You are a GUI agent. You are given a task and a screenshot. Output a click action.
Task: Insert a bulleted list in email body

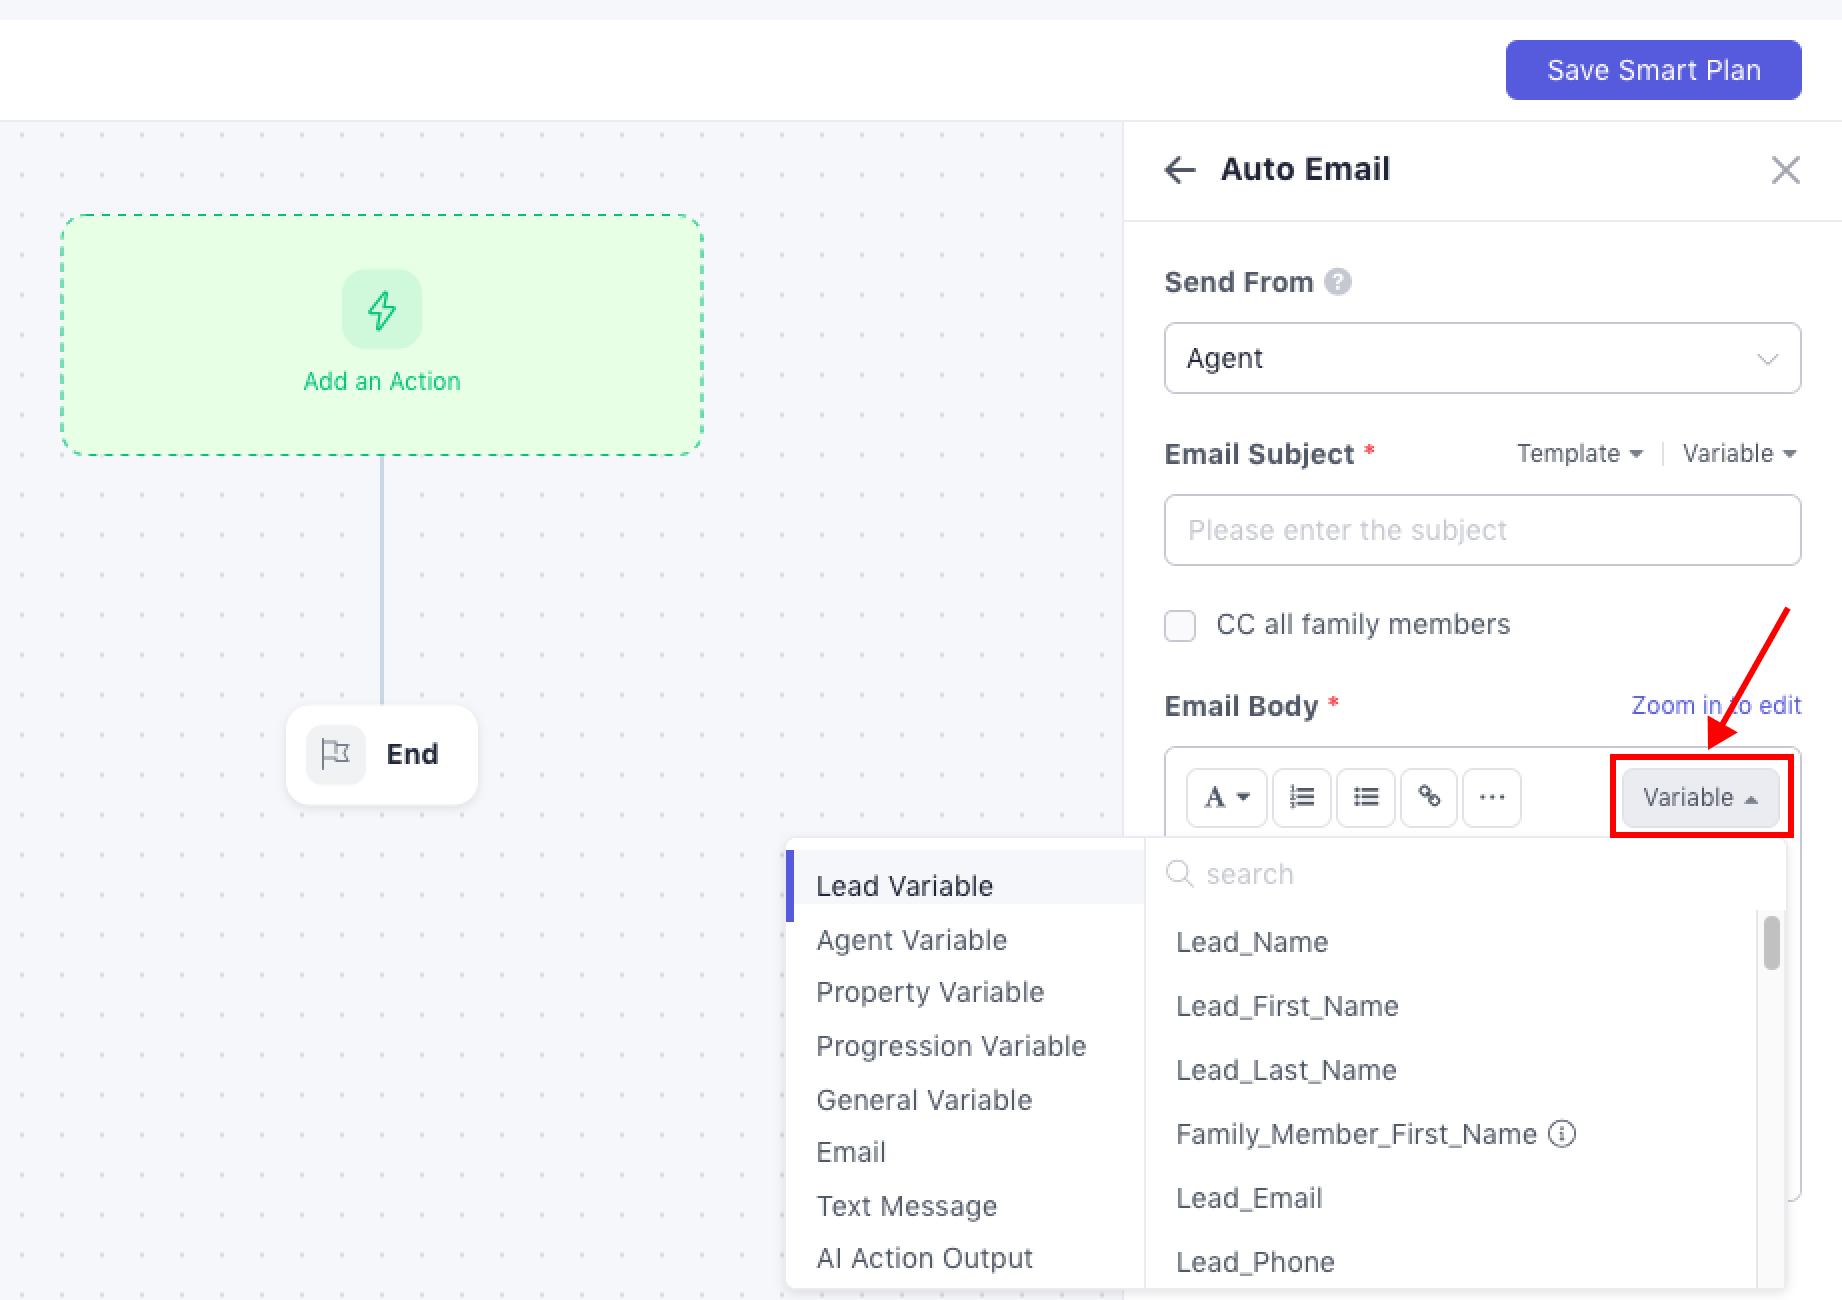(1365, 797)
